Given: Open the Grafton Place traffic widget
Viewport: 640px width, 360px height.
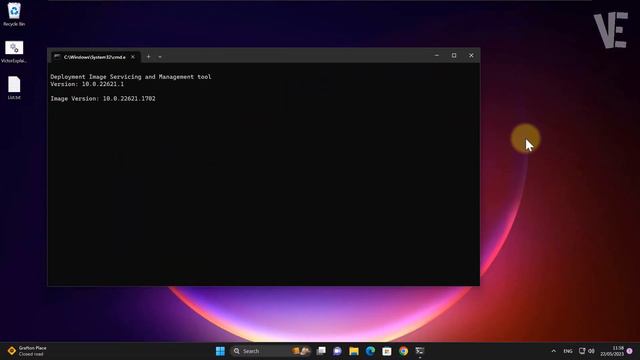Looking at the screenshot, I should [x=27, y=351].
